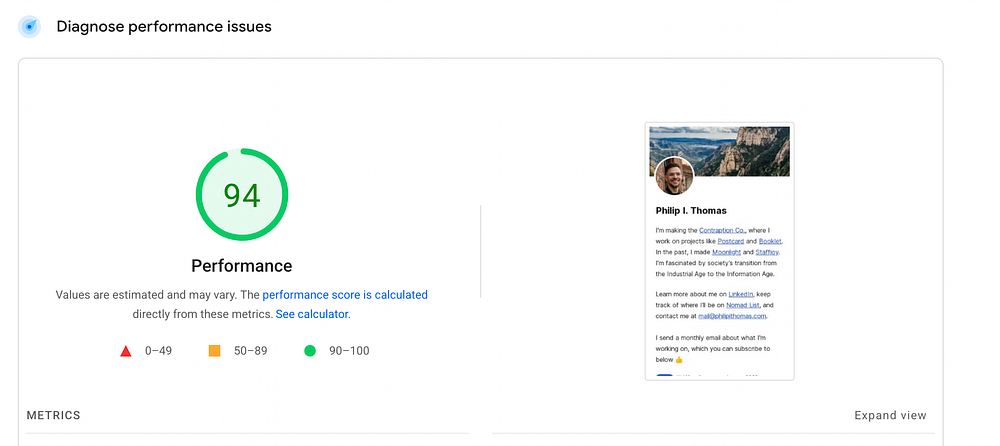The width and height of the screenshot is (1000, 446).
Task: Open the 'See calculator' link
Action: tap(312, 314)
